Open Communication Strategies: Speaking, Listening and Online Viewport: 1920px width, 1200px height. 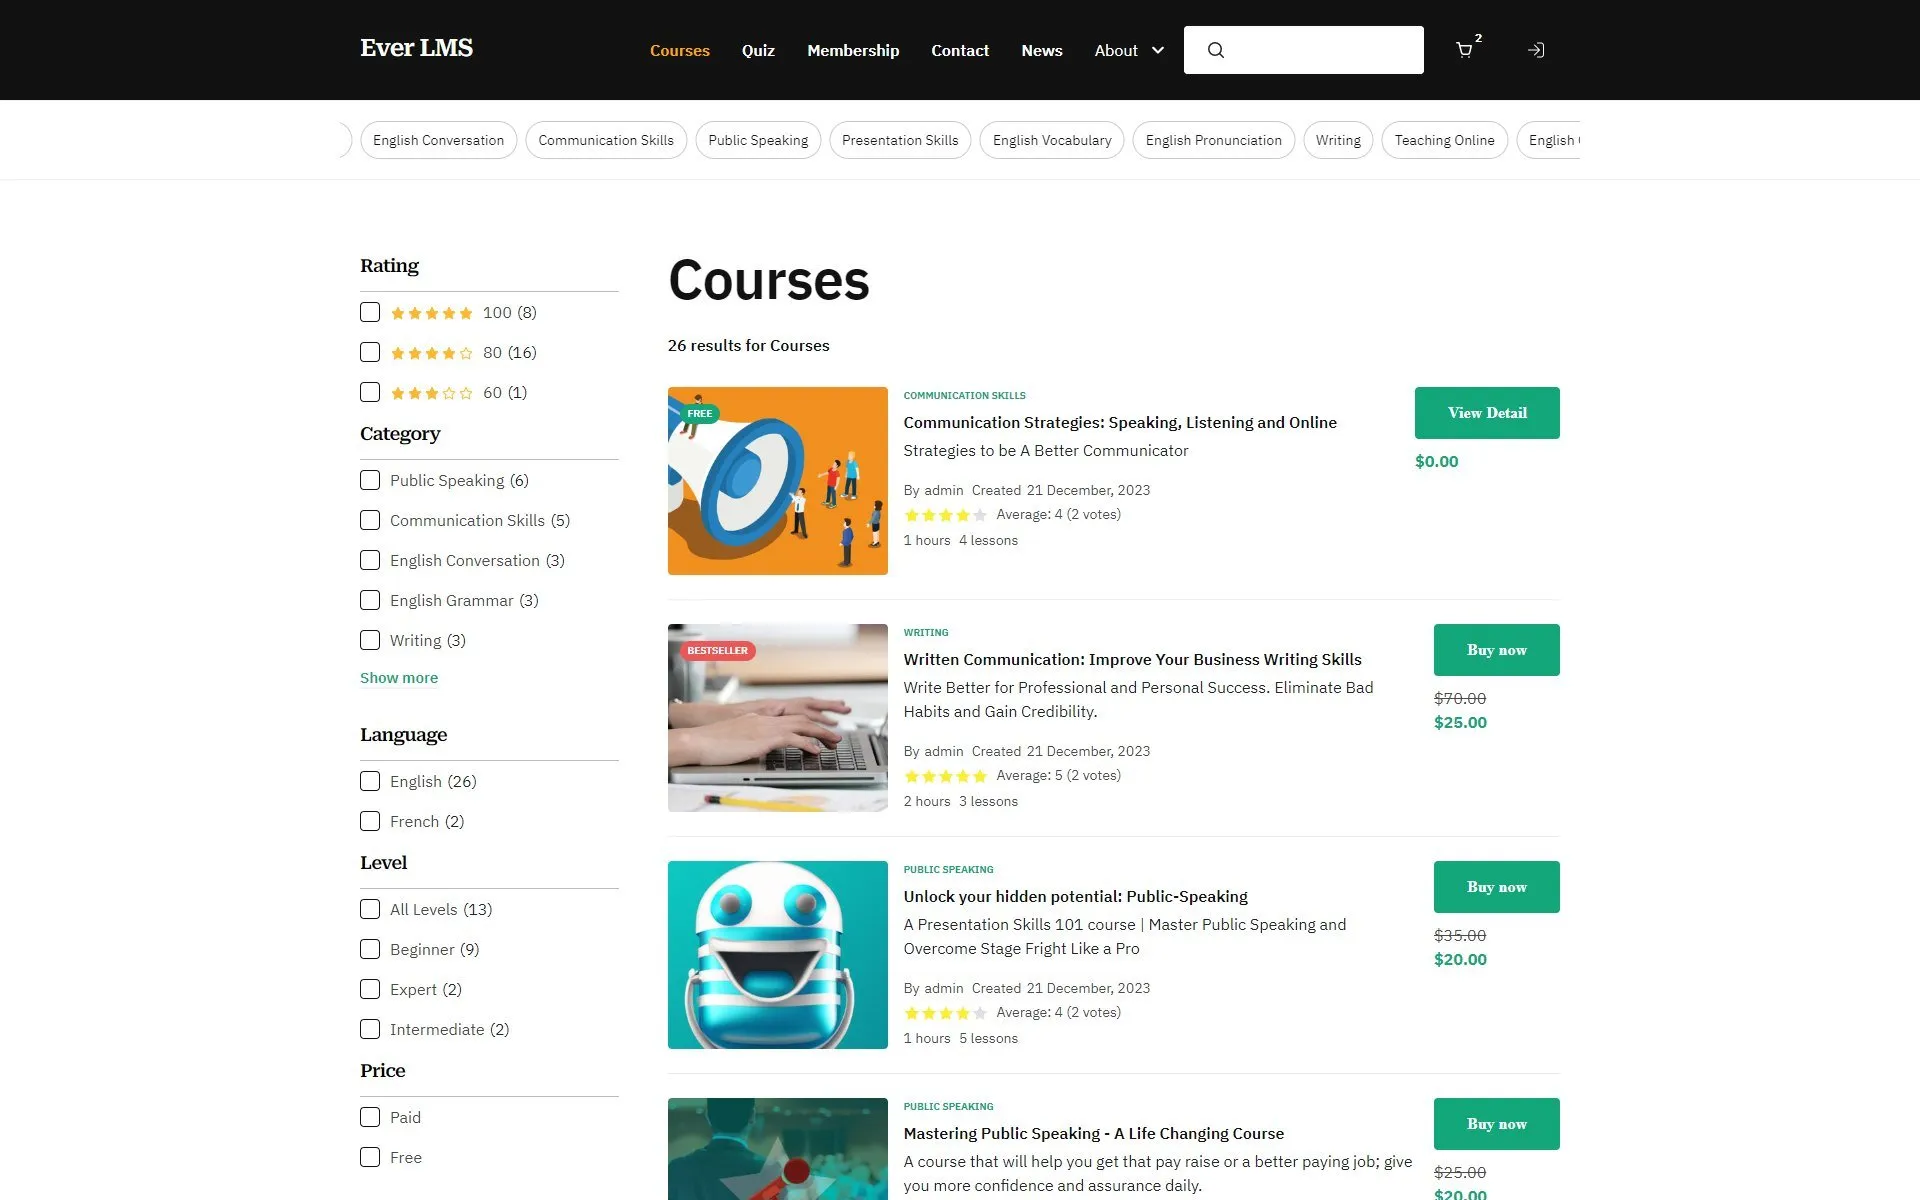tap(1120, 422)
